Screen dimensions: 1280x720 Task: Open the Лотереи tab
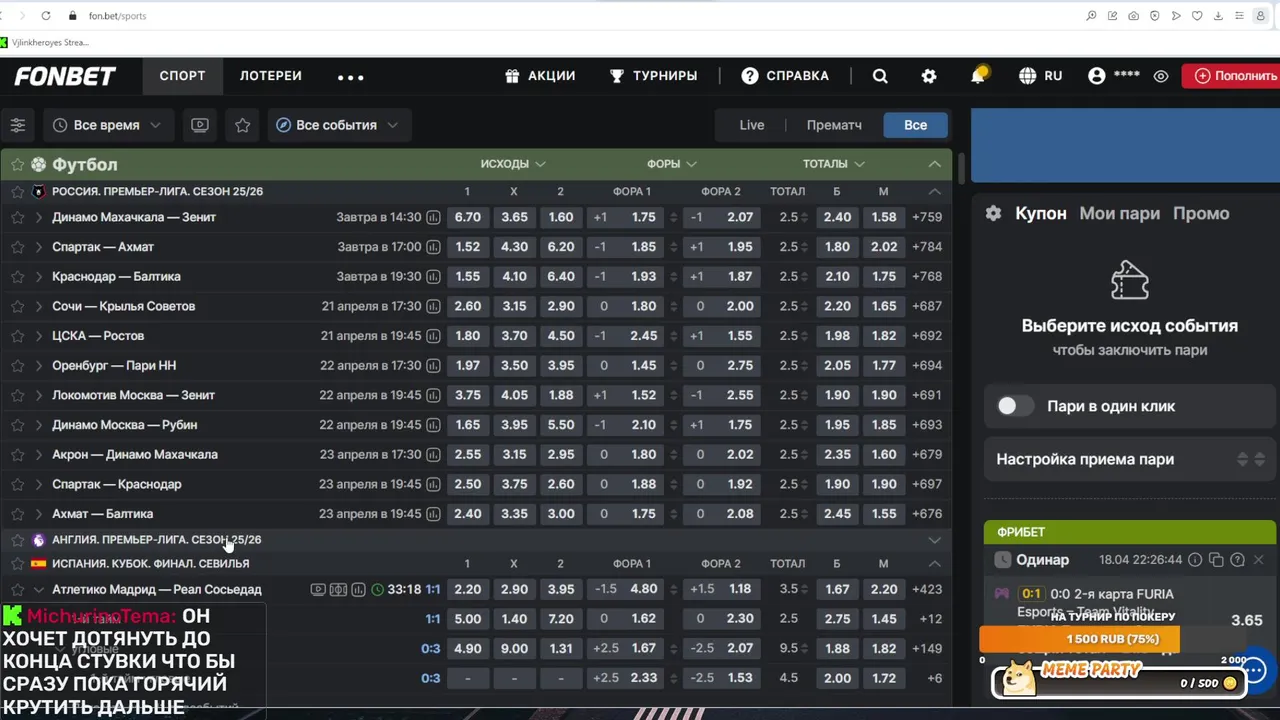[x=270, y=76]
